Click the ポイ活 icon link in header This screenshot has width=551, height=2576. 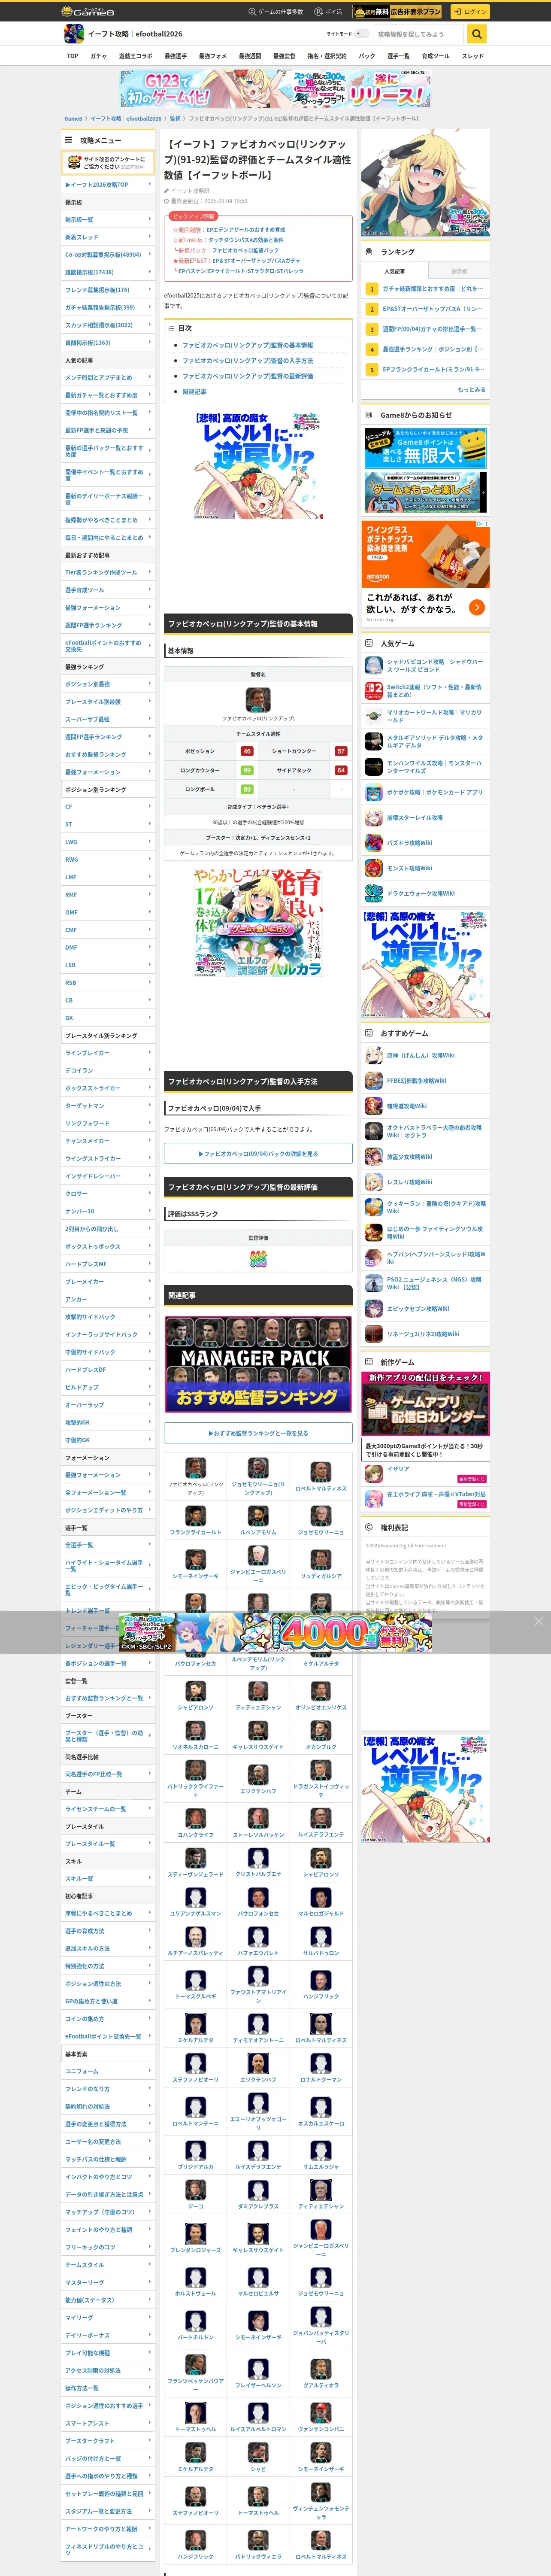click(328, 11)
